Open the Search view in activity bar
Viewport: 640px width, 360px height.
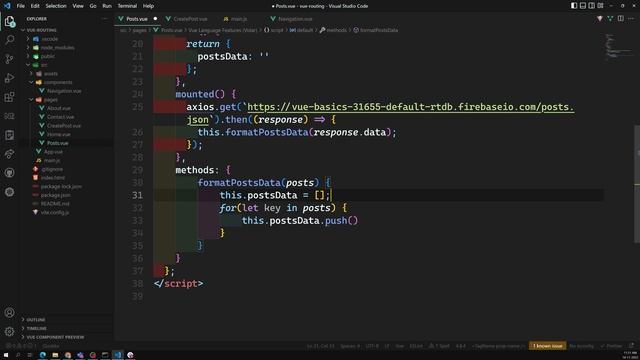click(9, 40)
